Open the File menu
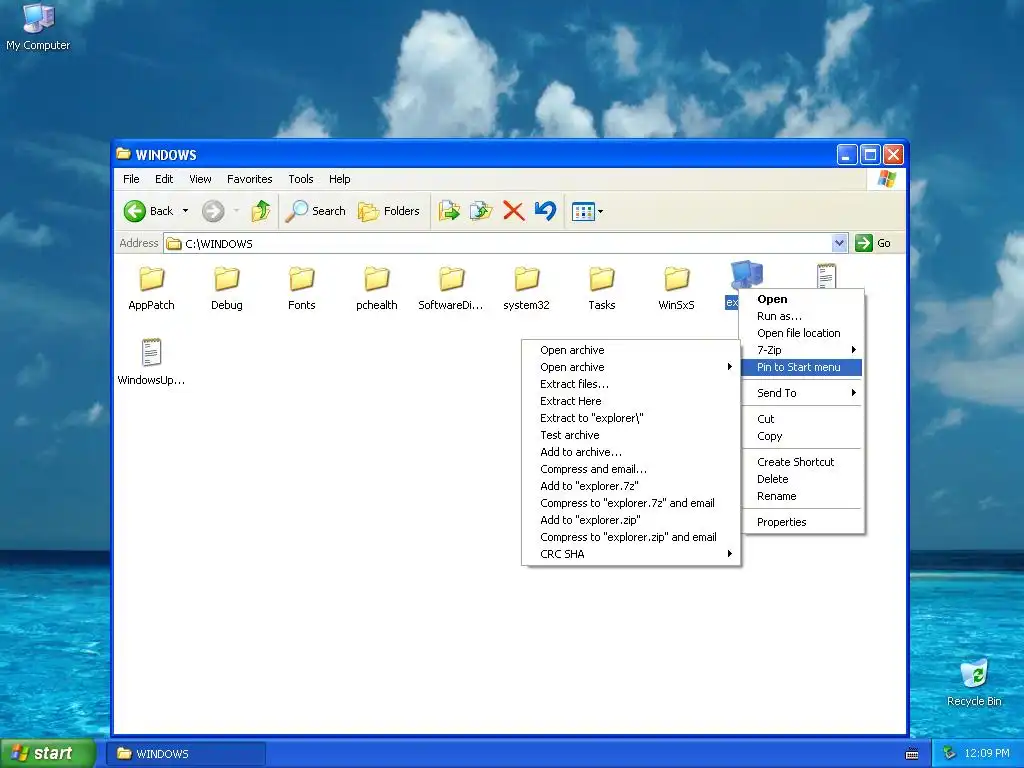Screen dimensions: 1024x768 (x=131, y=179)
